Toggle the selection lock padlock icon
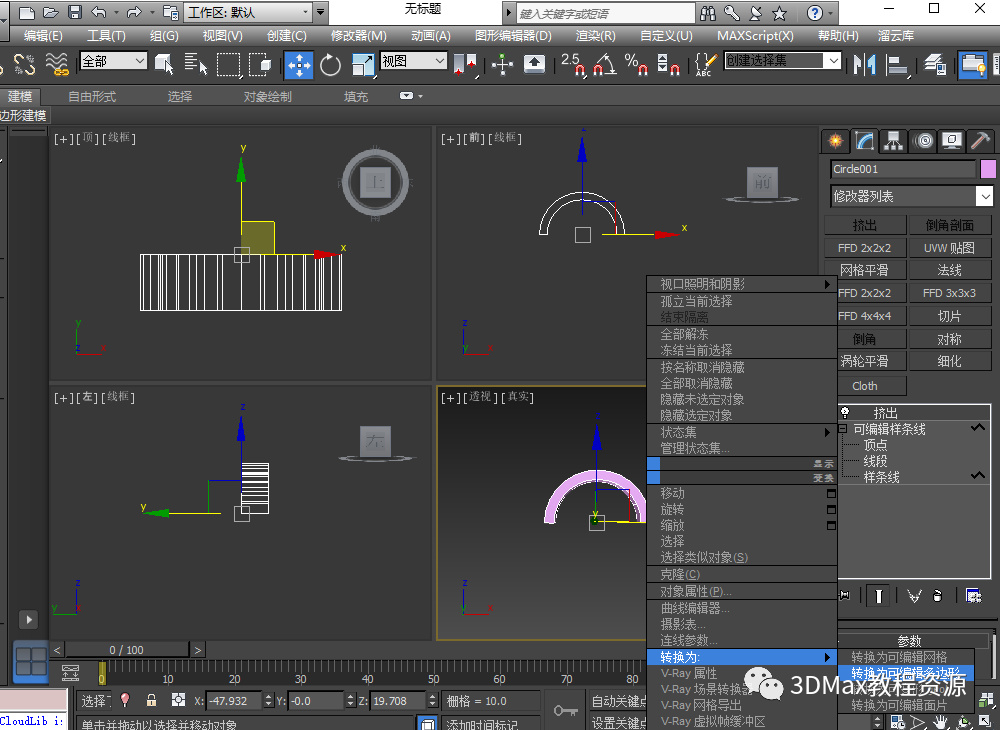Image resolution: width=1000 pixels, height=730 pixels. pyautogui.click(x=151, y=701)
